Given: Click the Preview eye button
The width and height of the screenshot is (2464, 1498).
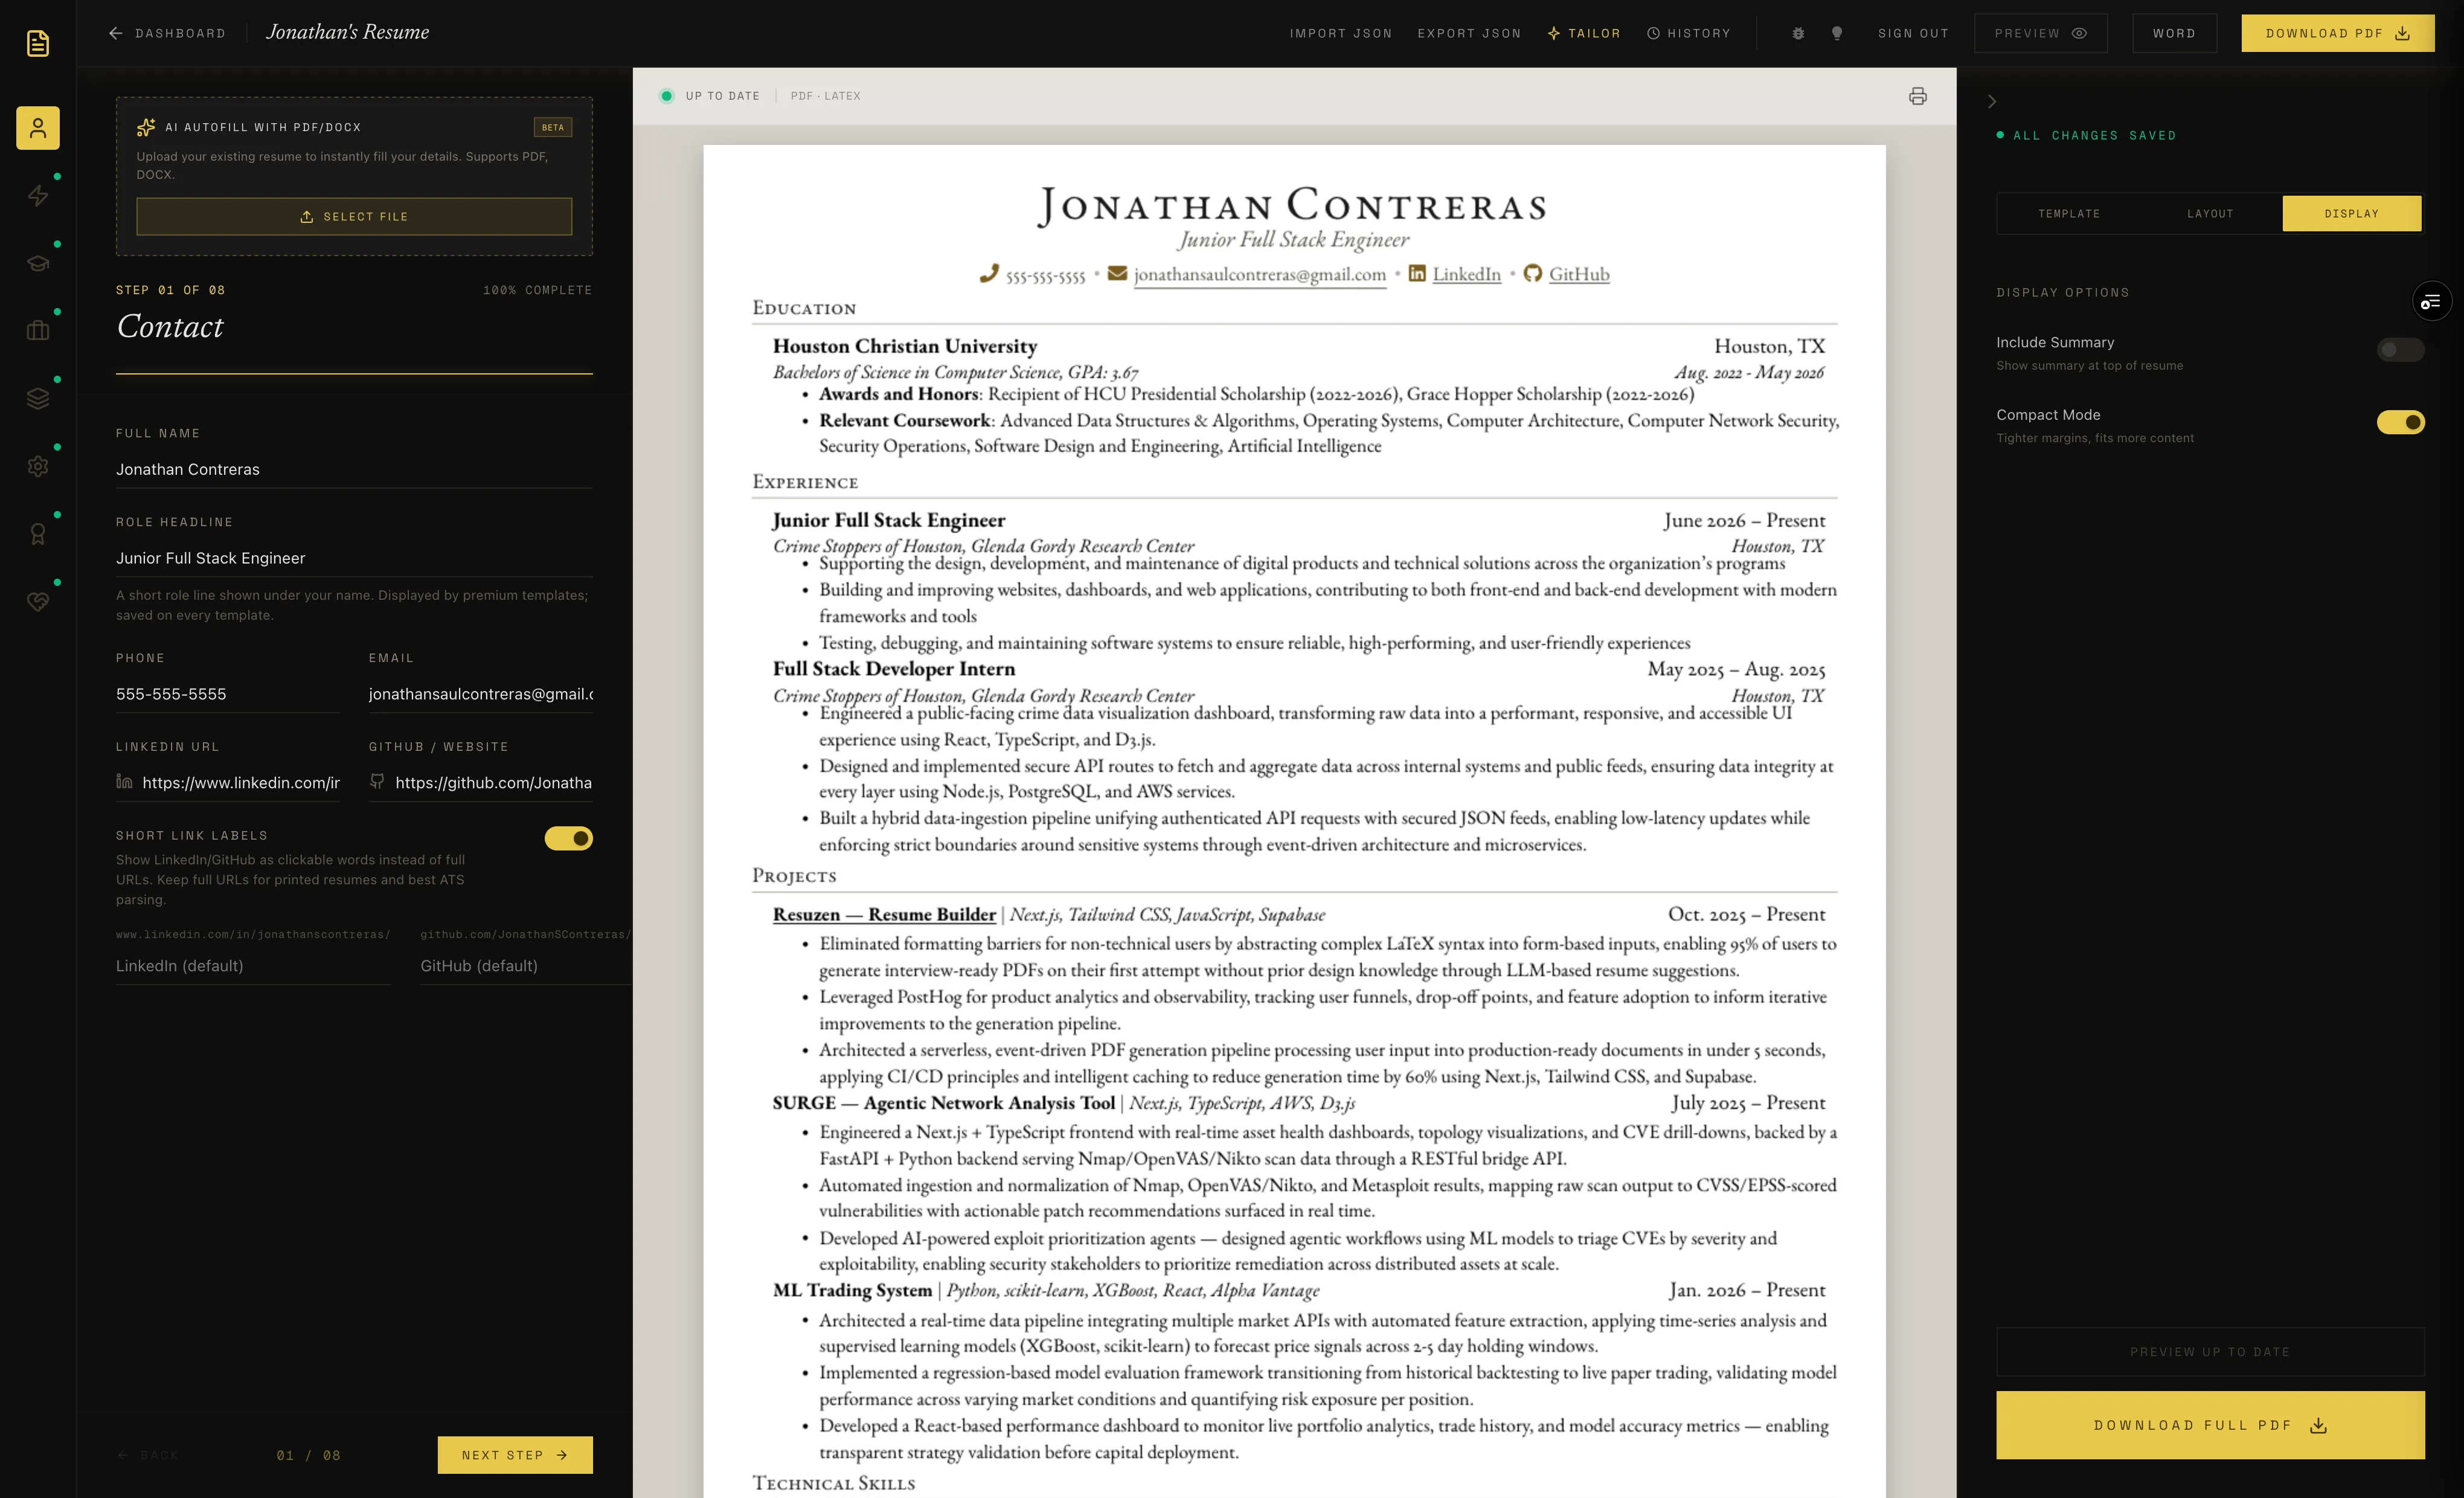Looking at the screenshot, I should 2040,33.
